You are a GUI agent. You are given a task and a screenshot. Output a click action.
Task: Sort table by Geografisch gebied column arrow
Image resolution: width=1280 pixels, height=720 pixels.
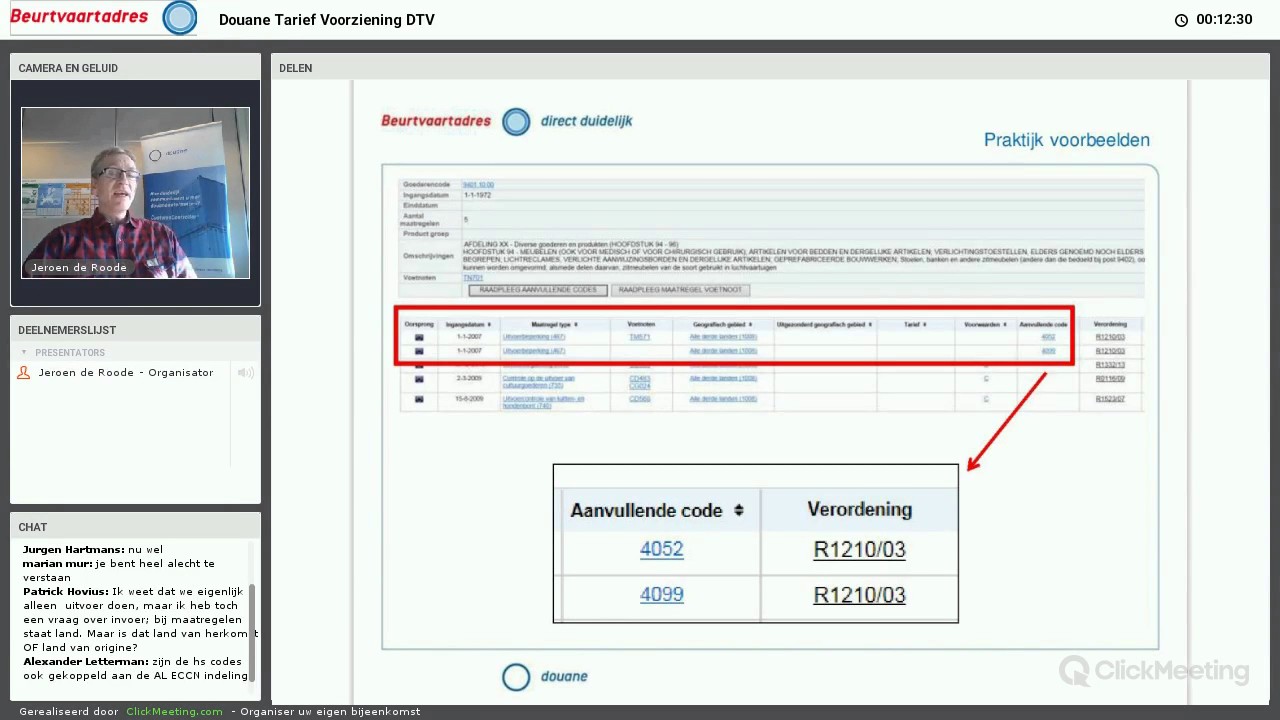click(x=750, y=325)
